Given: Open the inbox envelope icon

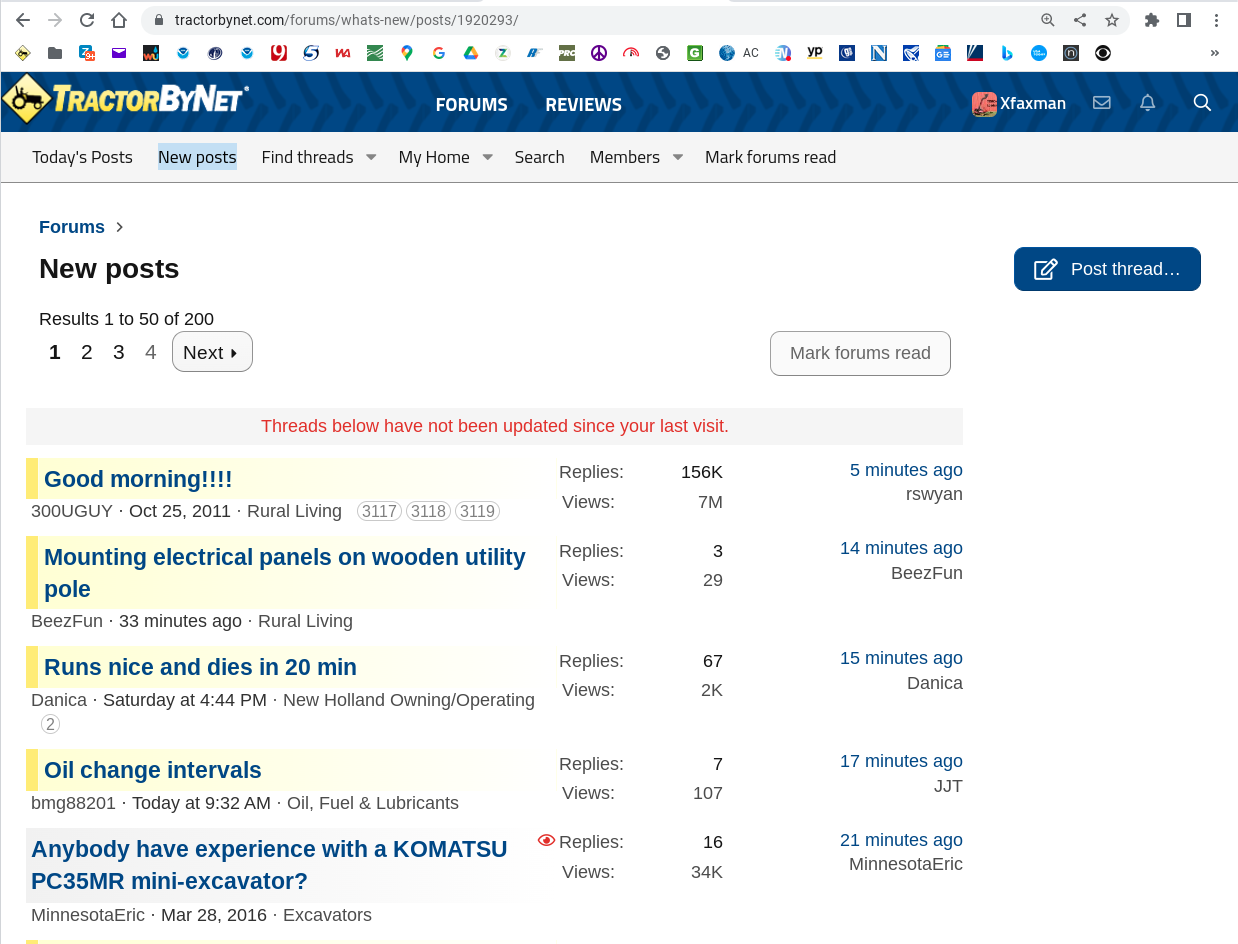Looking at the screenshot, I should click(1101, 103).
